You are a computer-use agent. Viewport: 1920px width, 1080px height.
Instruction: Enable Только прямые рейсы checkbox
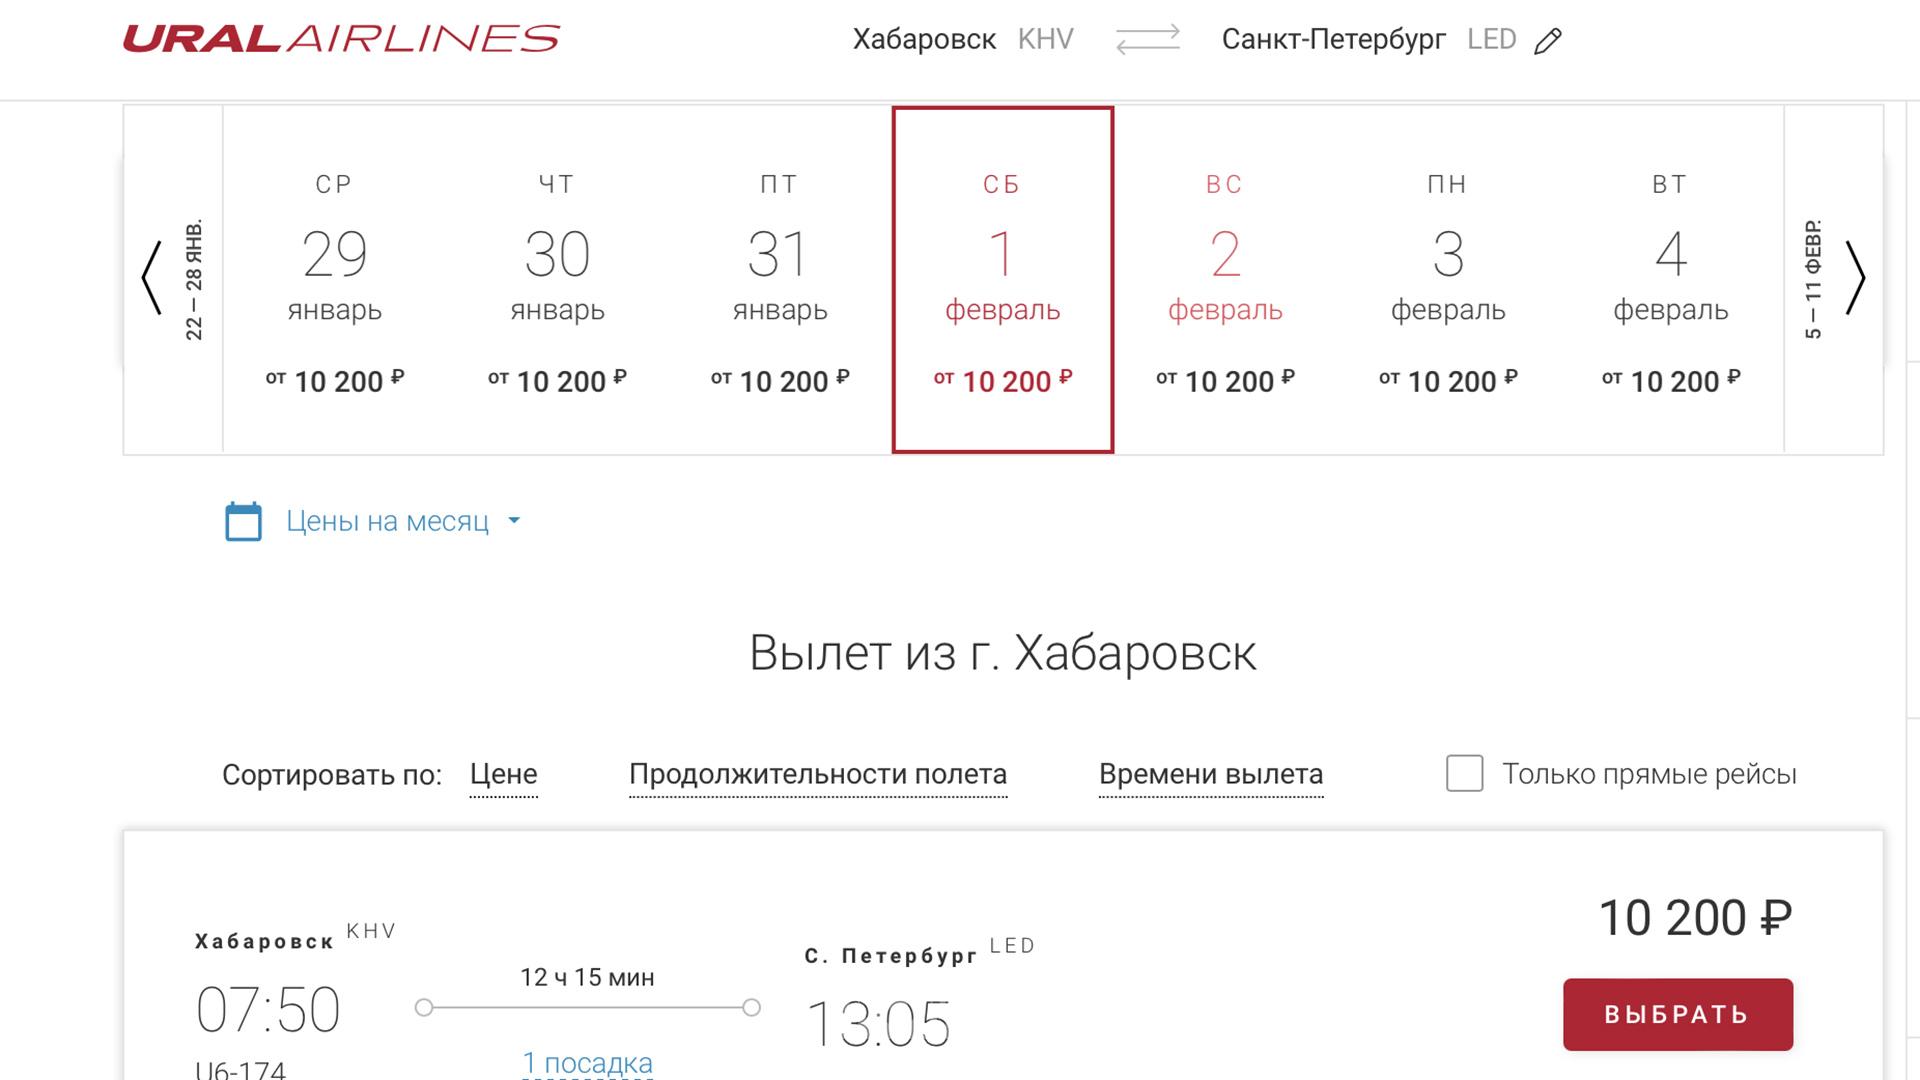click(1461, 774)
